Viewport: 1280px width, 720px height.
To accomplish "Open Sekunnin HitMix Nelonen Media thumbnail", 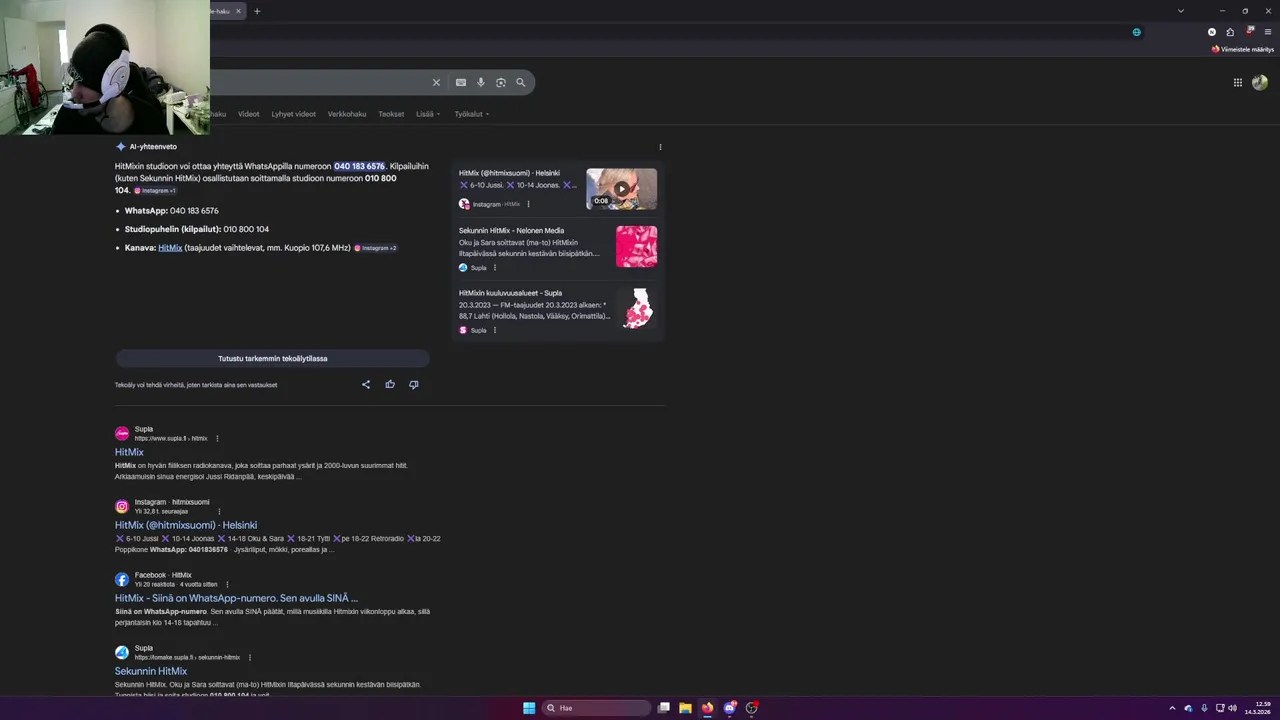I will [x=636, y=246].
